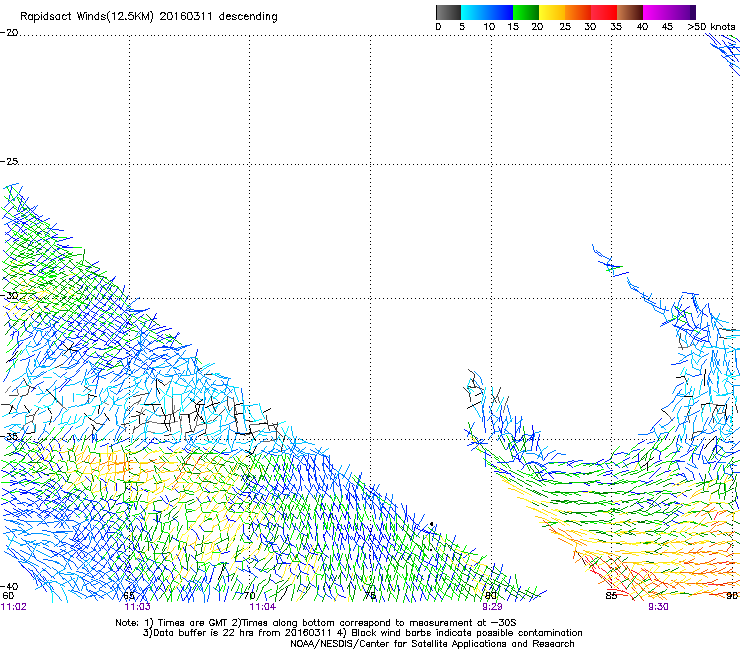Click the brown 35-40 knots legend segment
740x650 pixels.
[630, 12]
